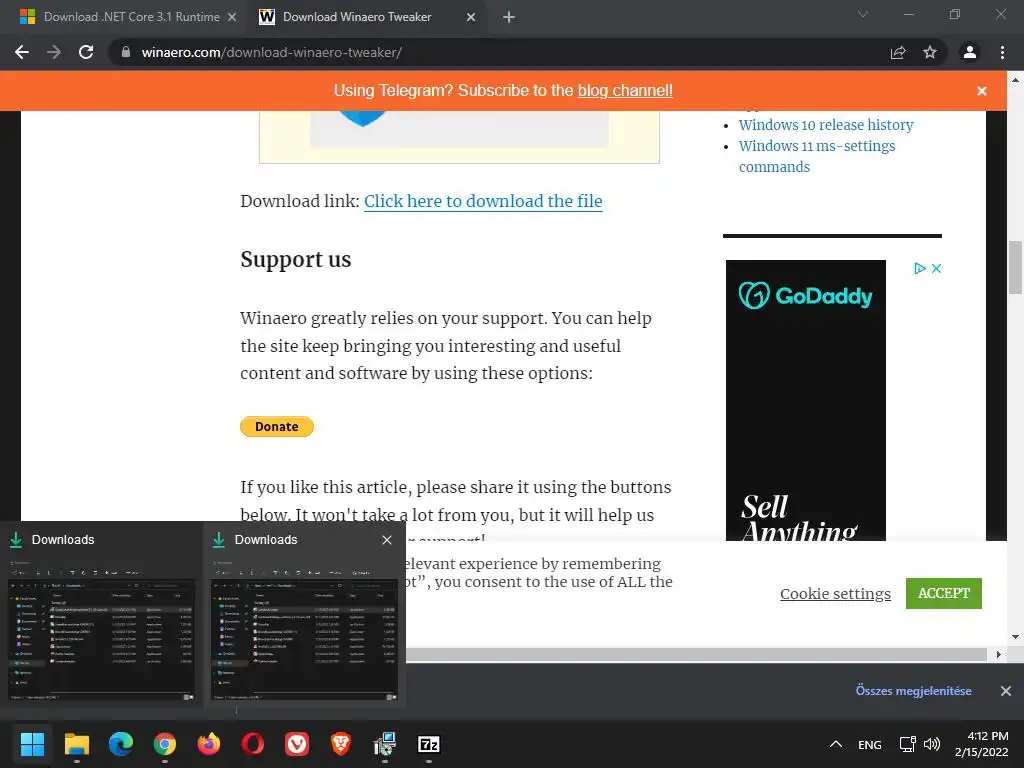Viewport: 1024px width, 768px height.
Task: Launch Firefox from the taskbar
Action: (x=209, y=744)
